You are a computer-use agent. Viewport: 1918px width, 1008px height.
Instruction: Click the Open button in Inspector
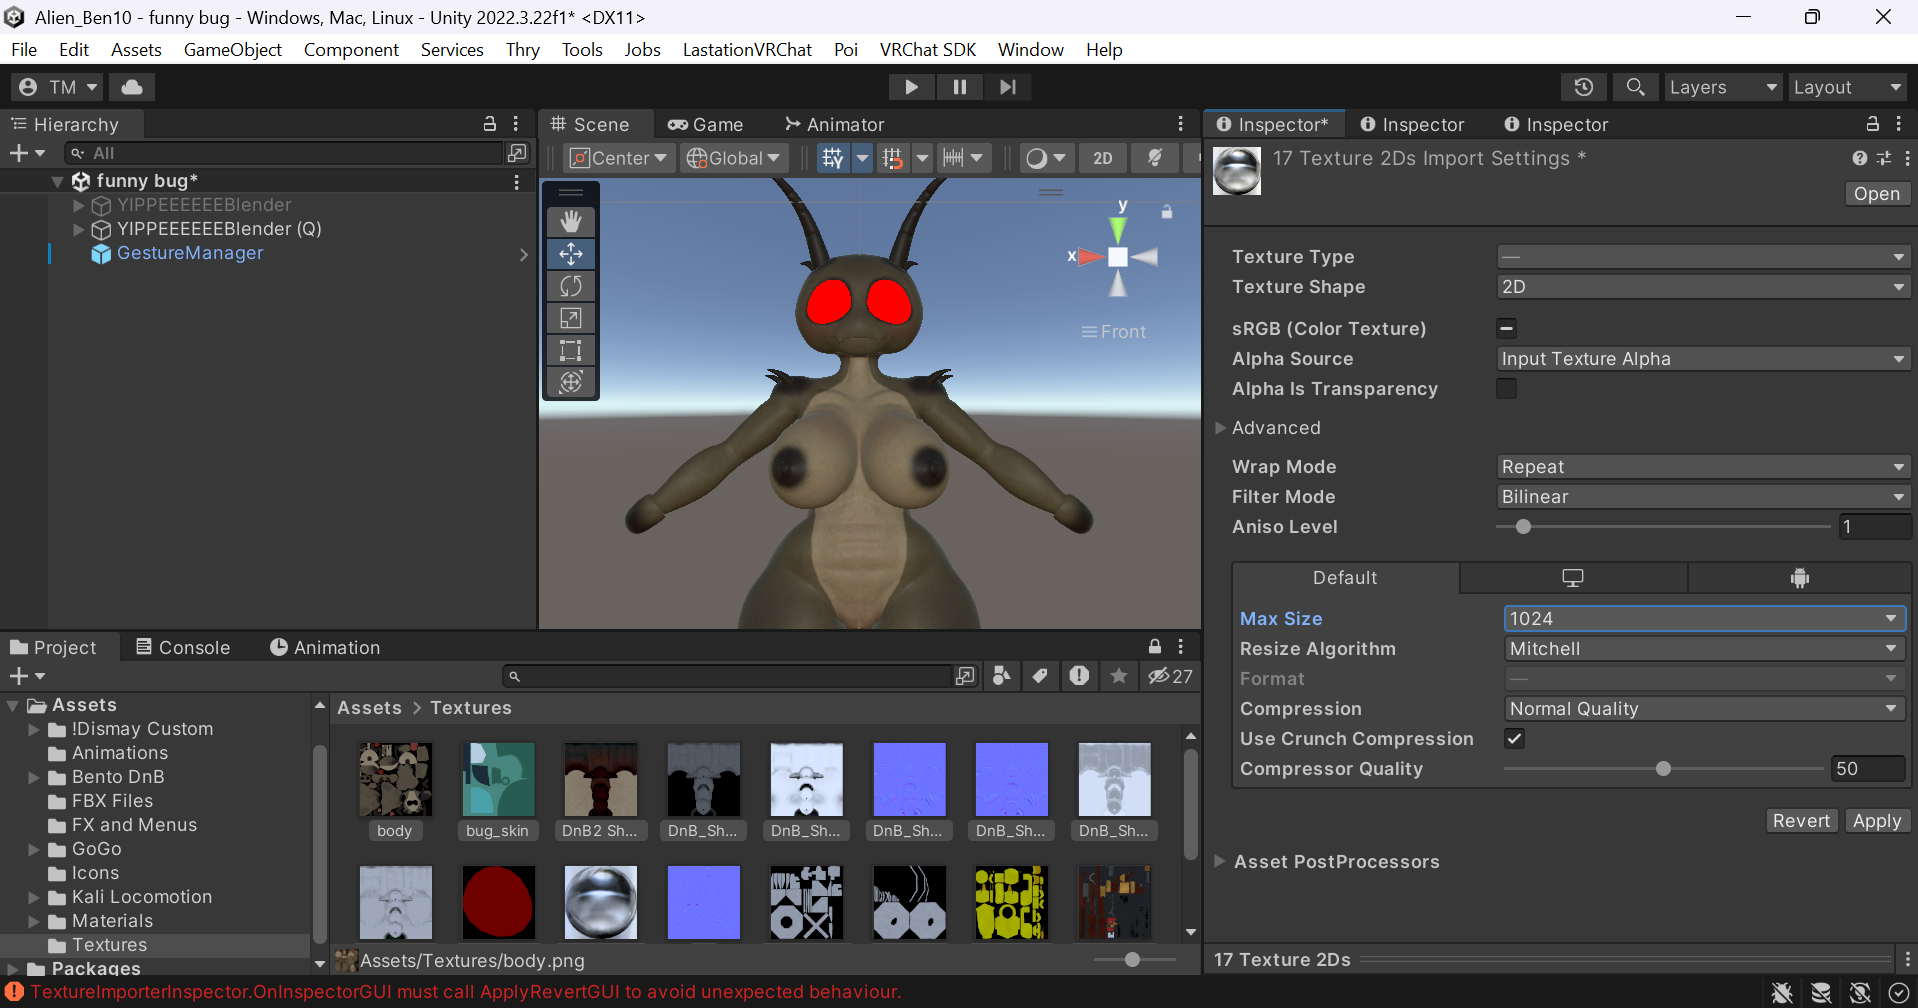pyautogui.click(x=1877, y=194)
